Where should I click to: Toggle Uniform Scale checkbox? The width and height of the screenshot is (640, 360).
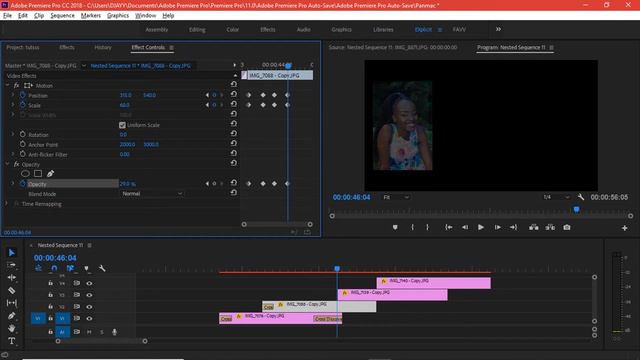point(122,125)
